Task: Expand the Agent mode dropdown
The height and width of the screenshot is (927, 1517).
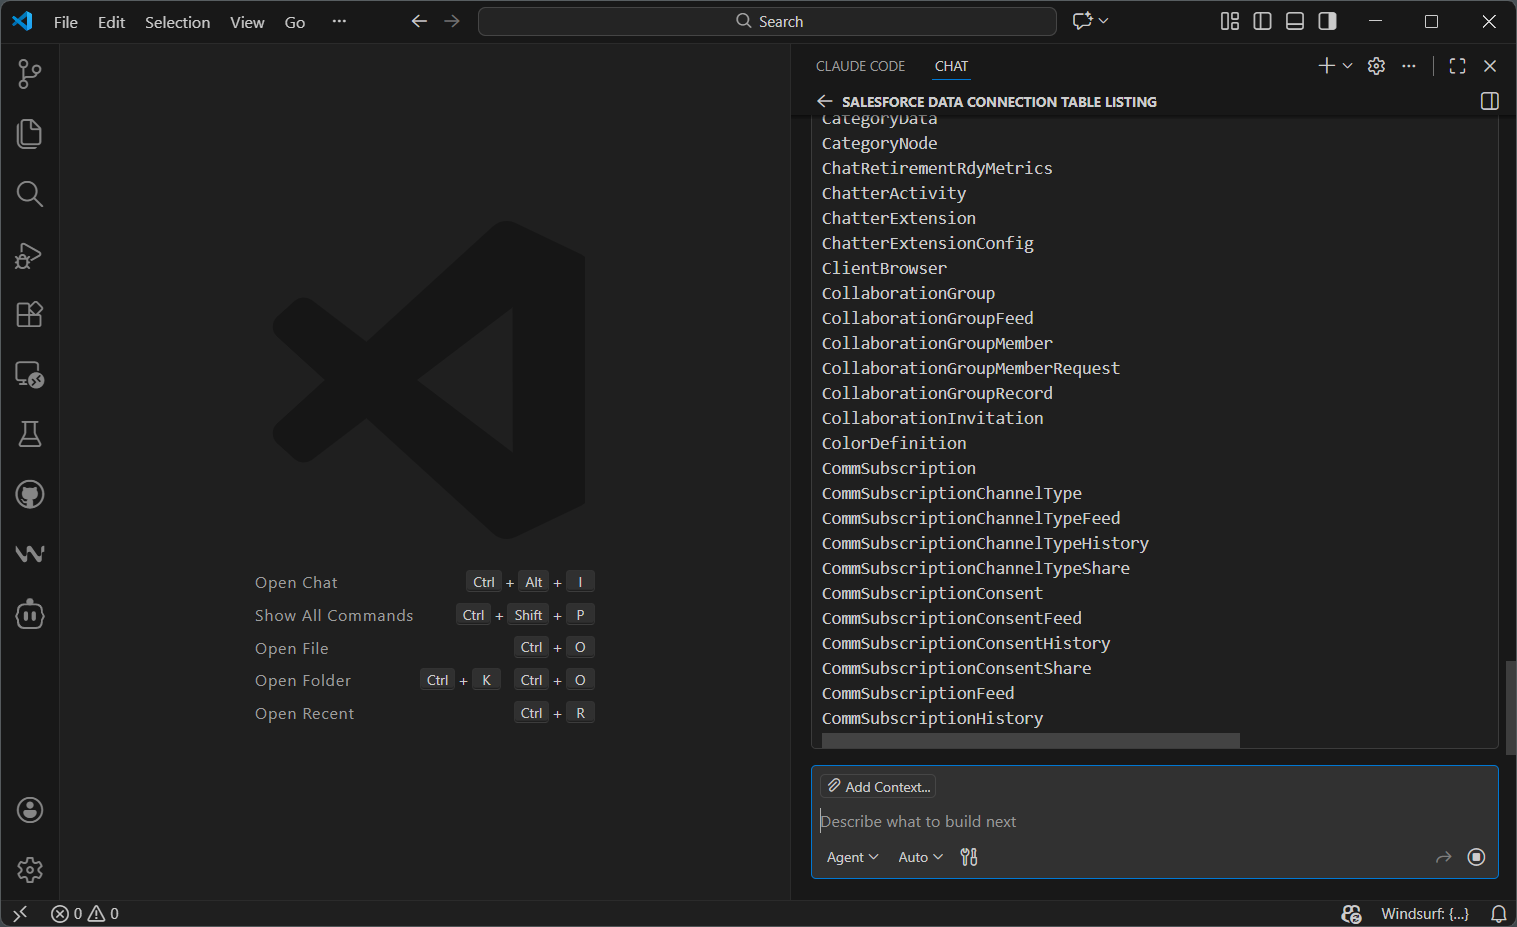Action: point(852,857)
